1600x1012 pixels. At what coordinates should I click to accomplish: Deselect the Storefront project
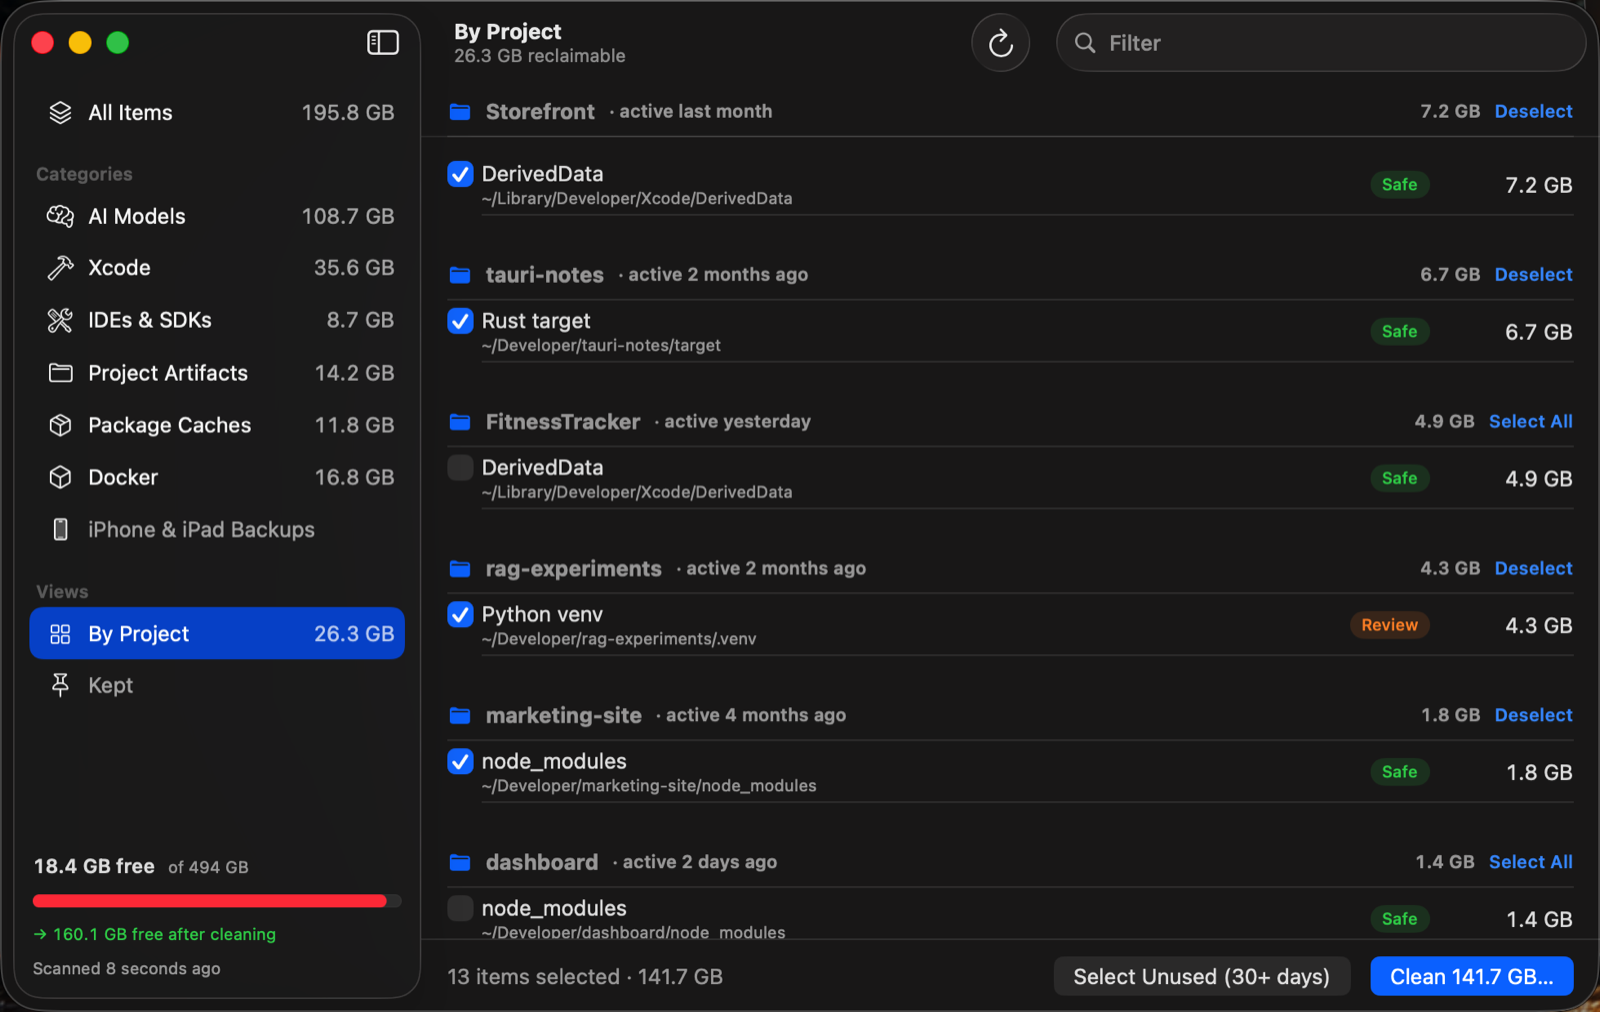click(x=1533, y=111)
